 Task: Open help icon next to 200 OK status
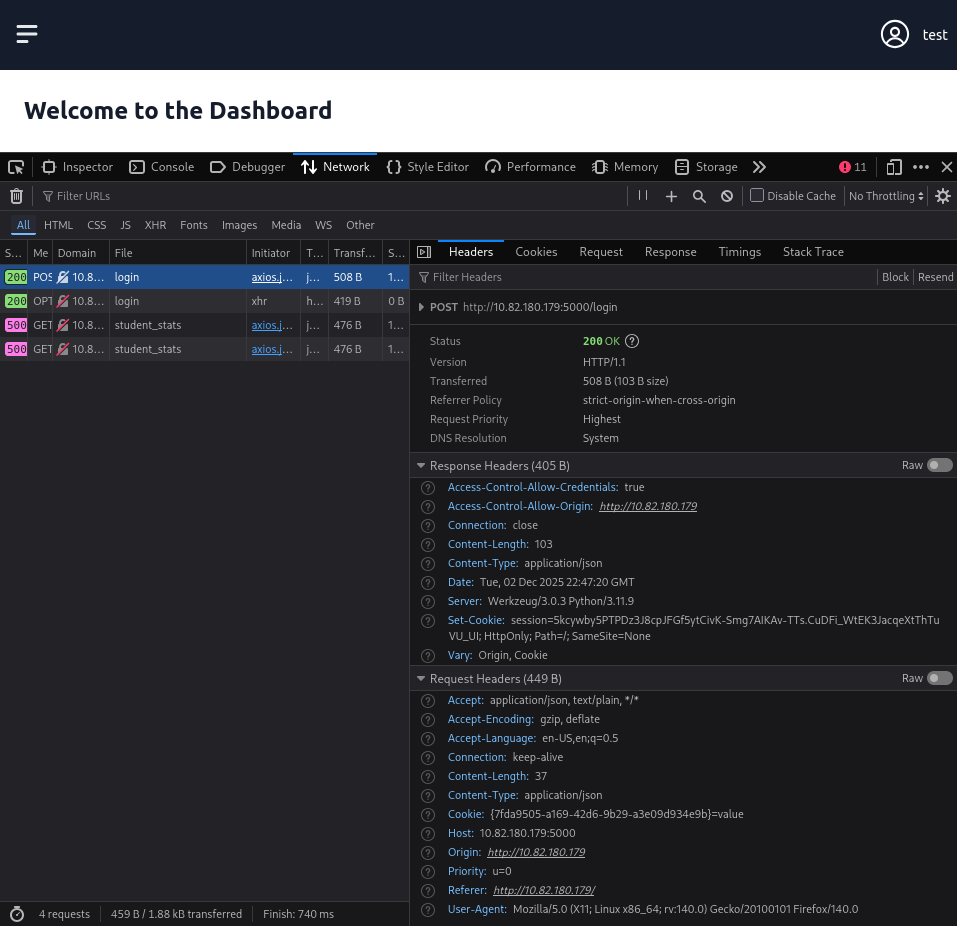pyautogui.click(x=632, y=341)
